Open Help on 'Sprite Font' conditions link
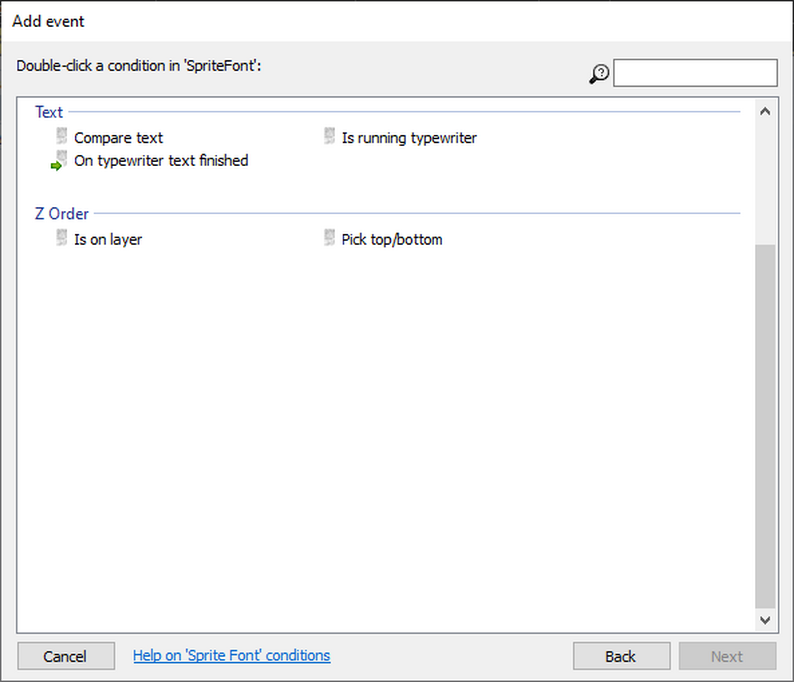 click(x=231, y=655)
